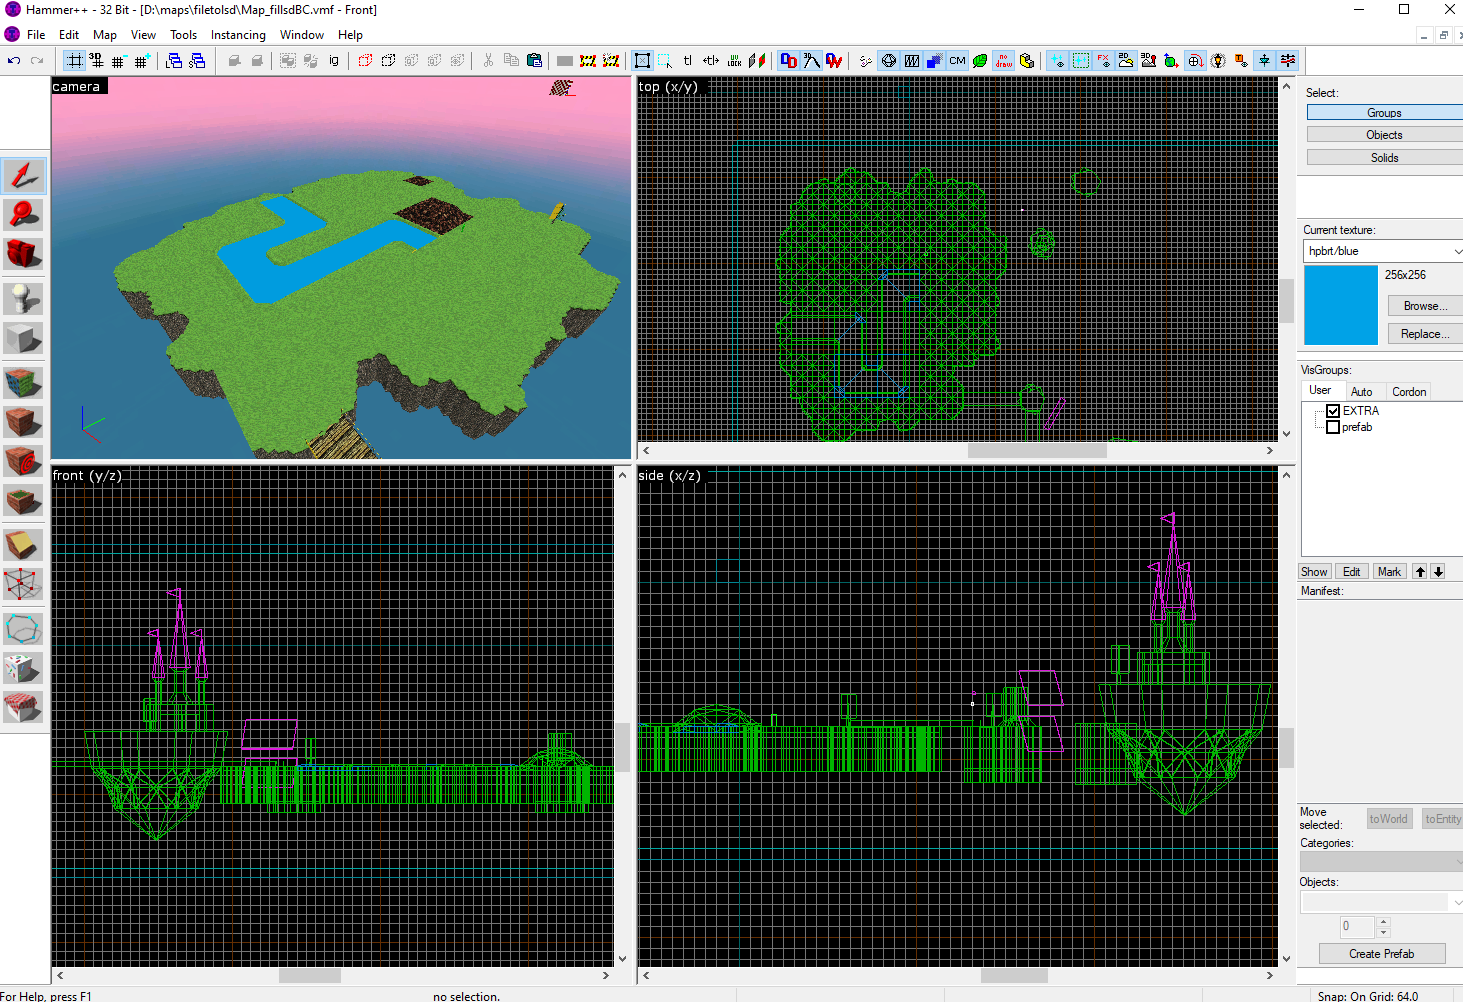Viewport: 1463px width, 1002px height.
Task: Click the green leaf toolbar icon
Action: pos(980,61)
